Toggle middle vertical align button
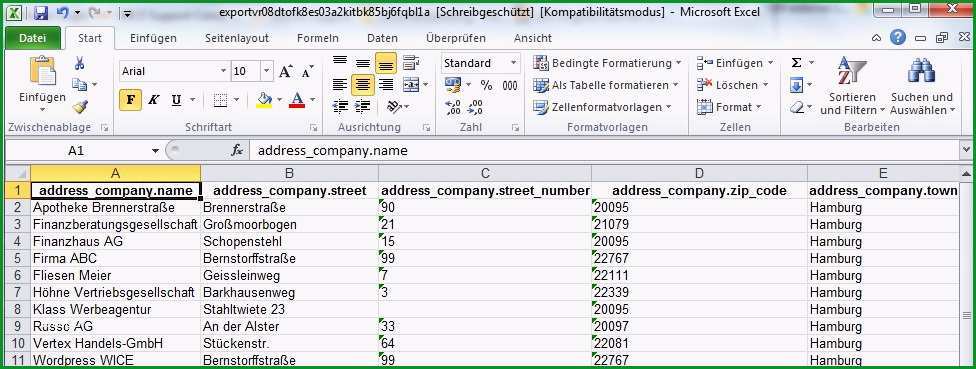Viewport: 976px width, 369px height. pos(362,63)
